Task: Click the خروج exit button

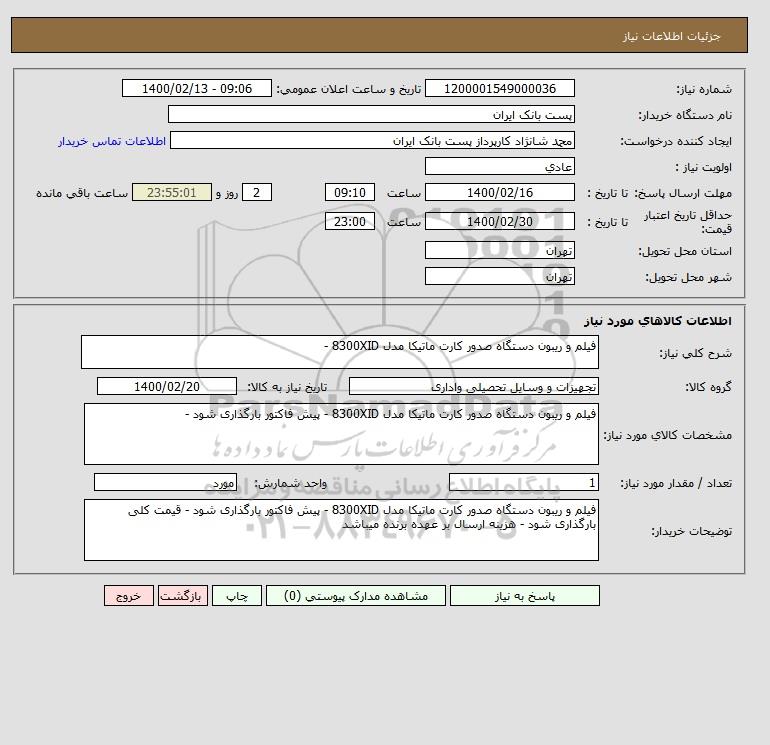Action: (x=129, y=595)
